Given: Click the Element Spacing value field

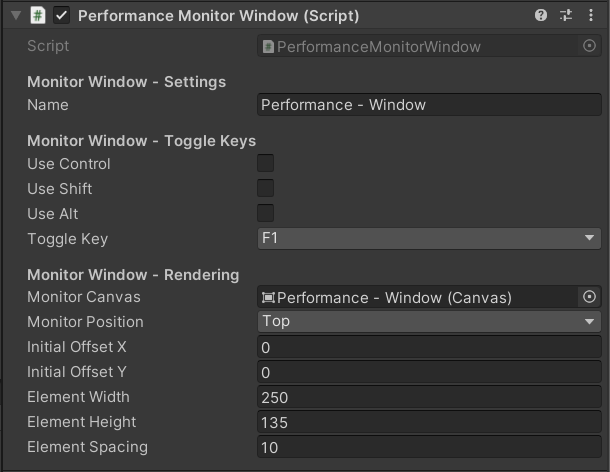Looking at the screenshot, I should 429,447.
